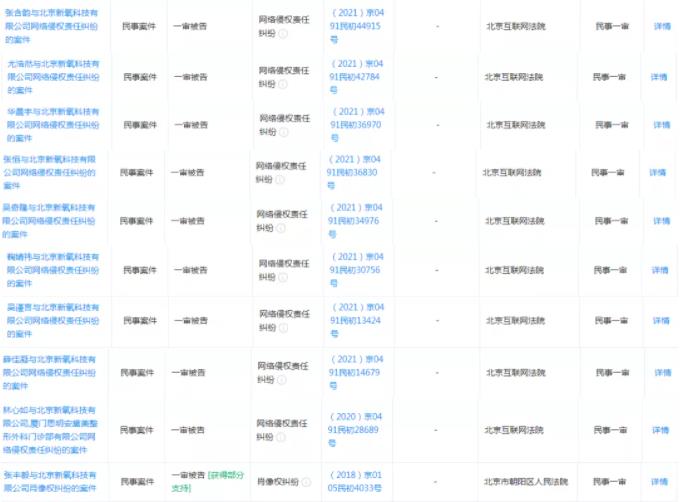Open 鞠婧祎 case title link

[53, 270]
